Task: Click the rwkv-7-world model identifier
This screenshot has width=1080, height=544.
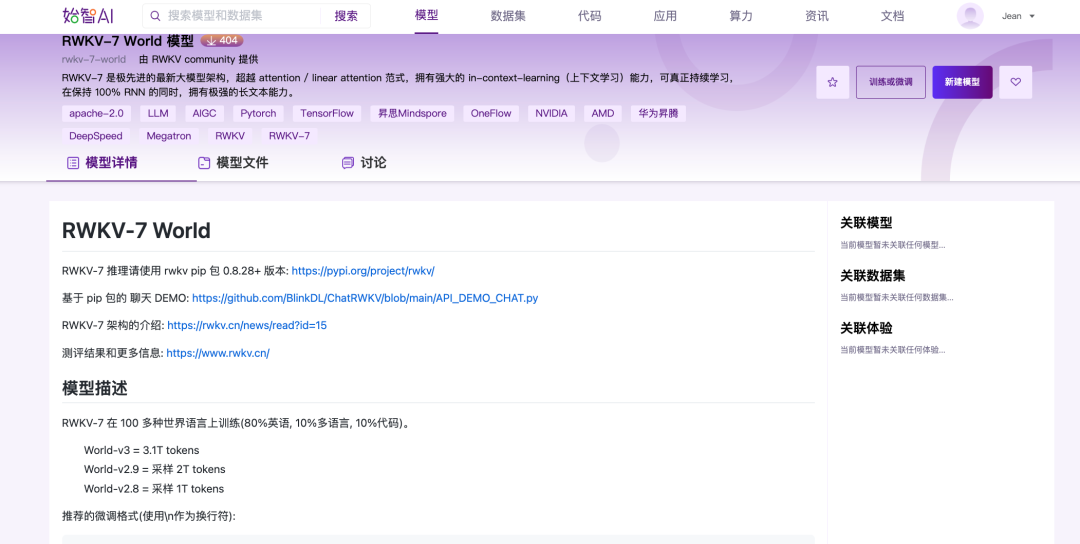Action: (94, 60)
